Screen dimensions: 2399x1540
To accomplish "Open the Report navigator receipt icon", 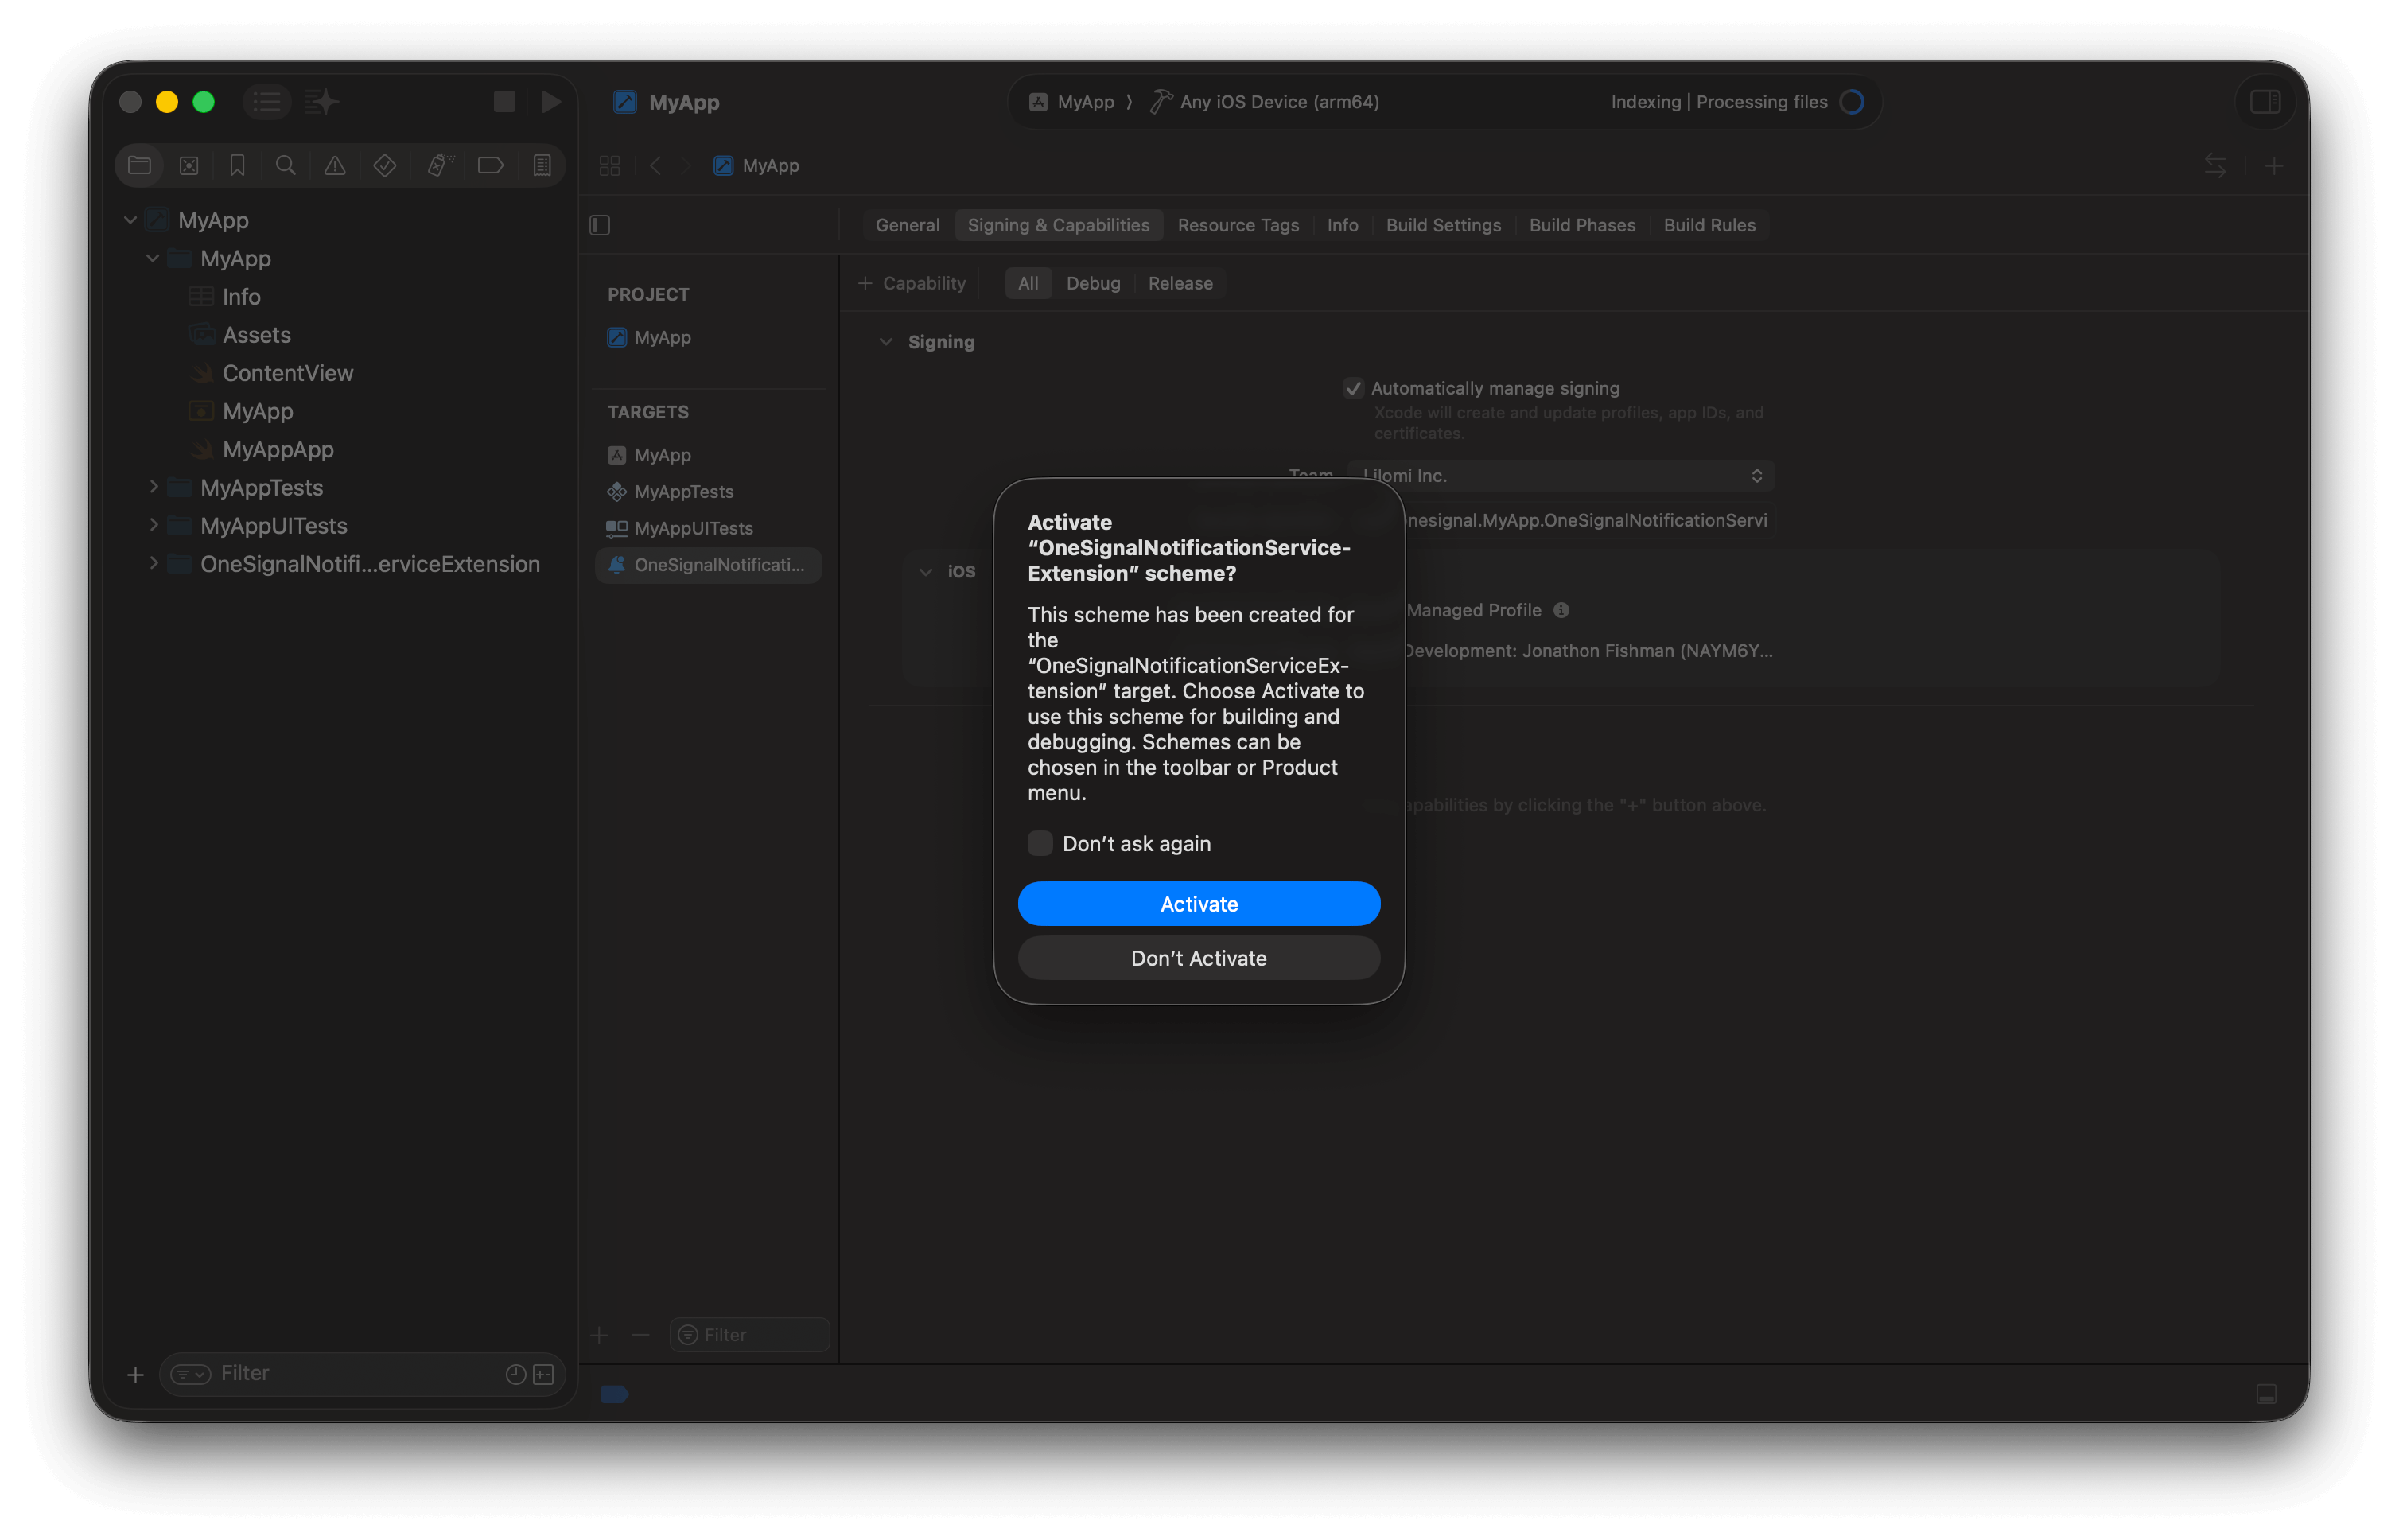I will click(541, 165).
